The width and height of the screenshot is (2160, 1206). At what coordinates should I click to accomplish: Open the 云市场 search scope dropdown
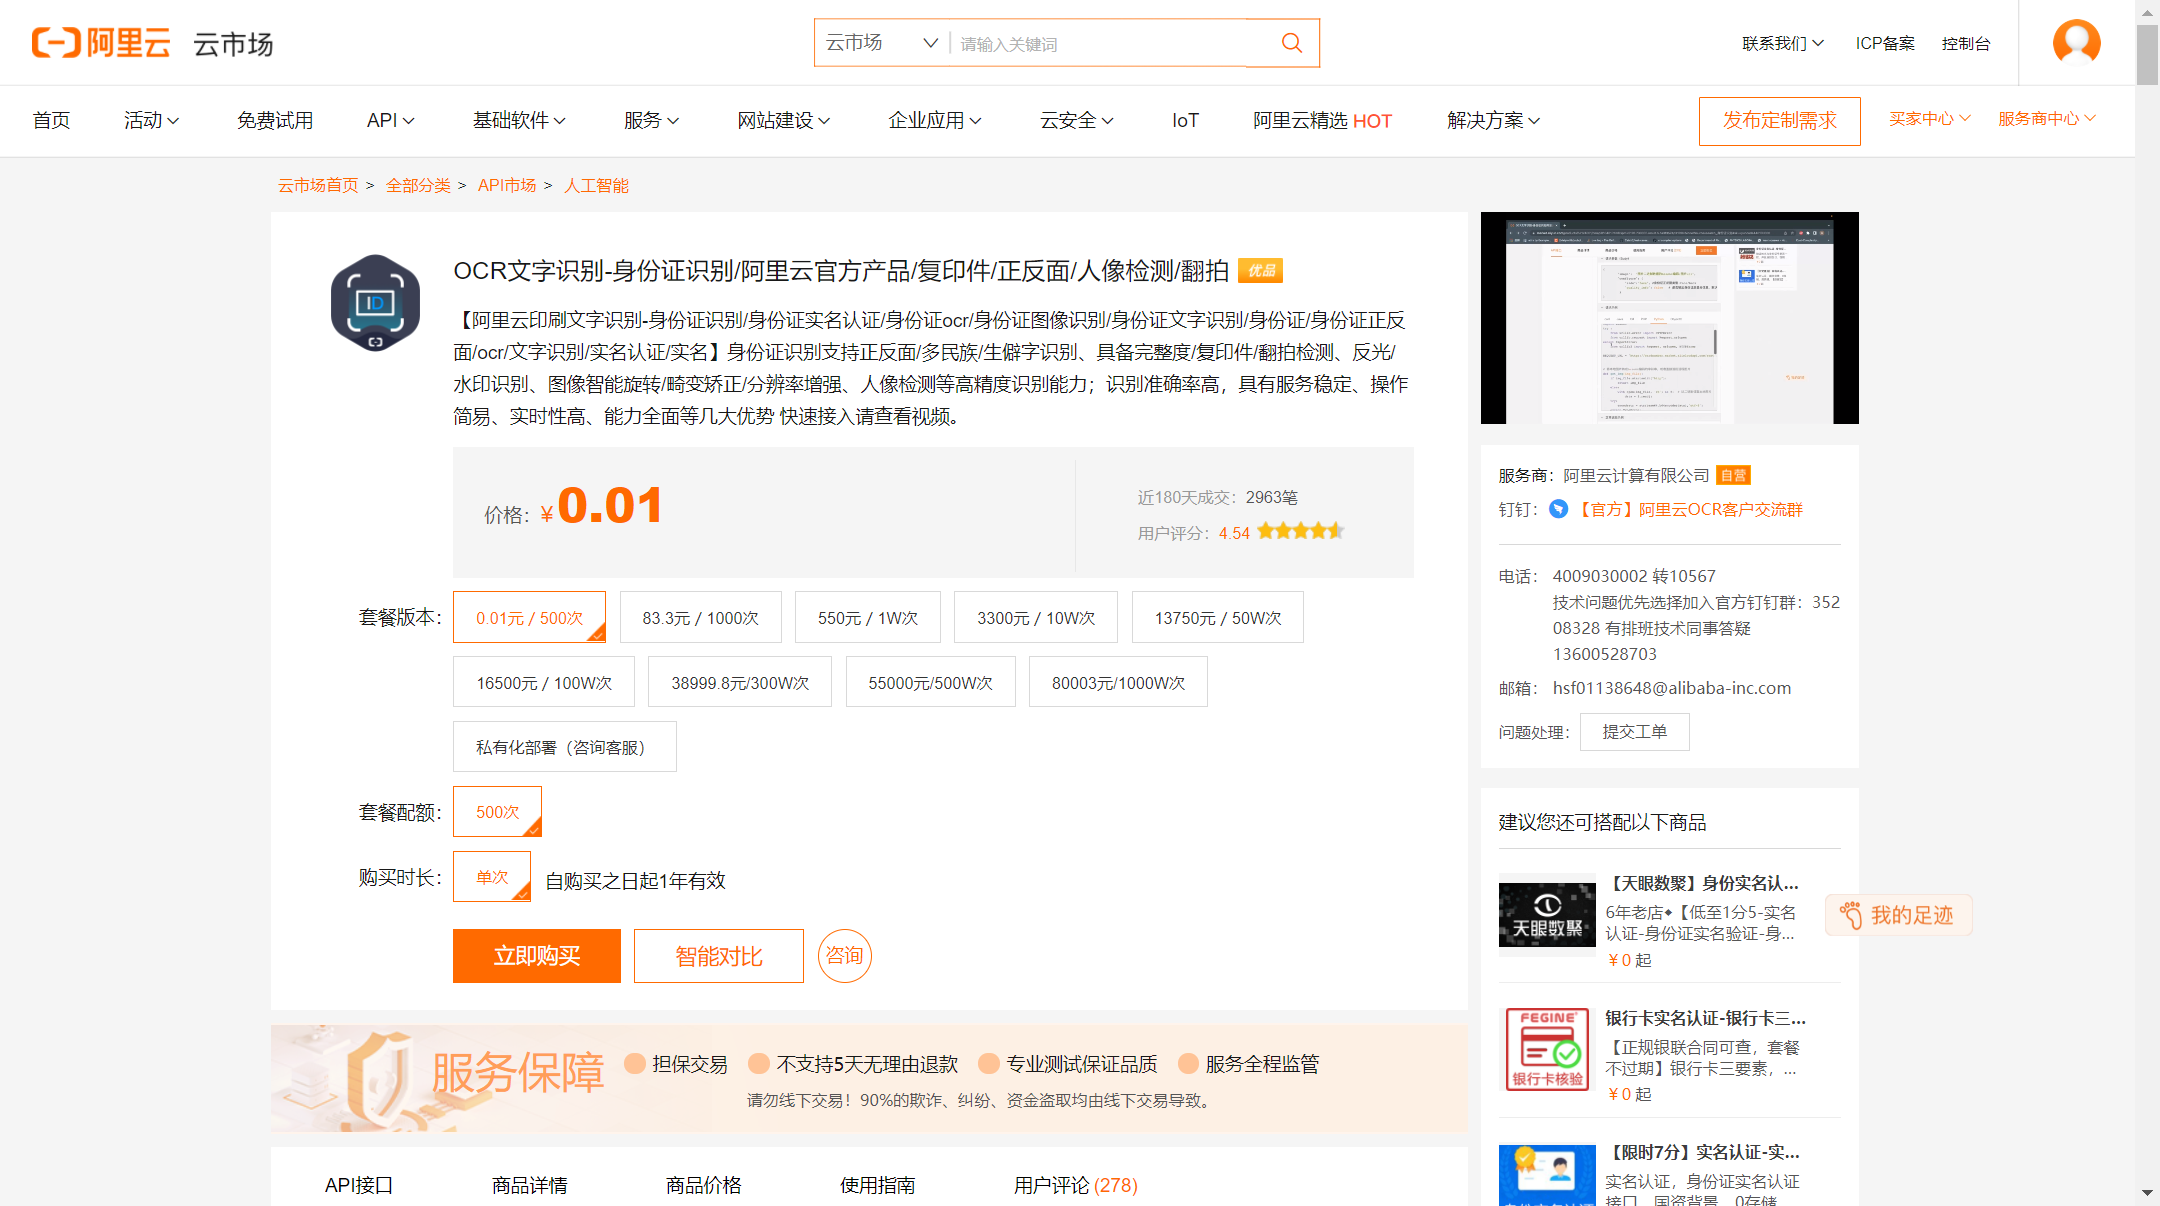click(x=880, y=43)
